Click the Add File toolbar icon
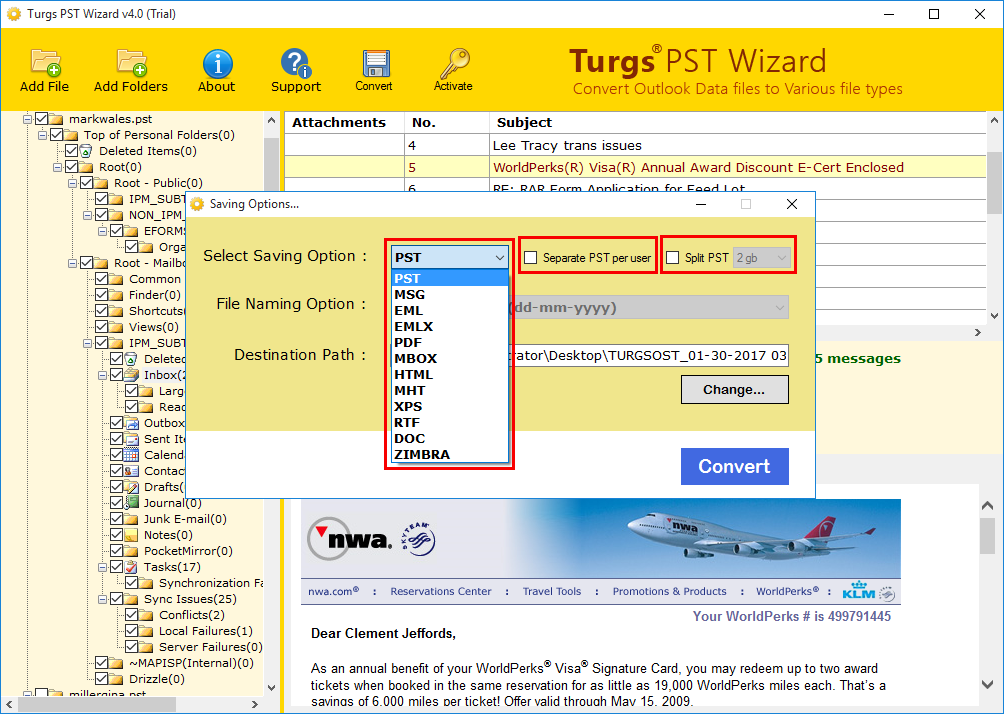Viewport: 1004px width, 714px height. click(45, 63)
